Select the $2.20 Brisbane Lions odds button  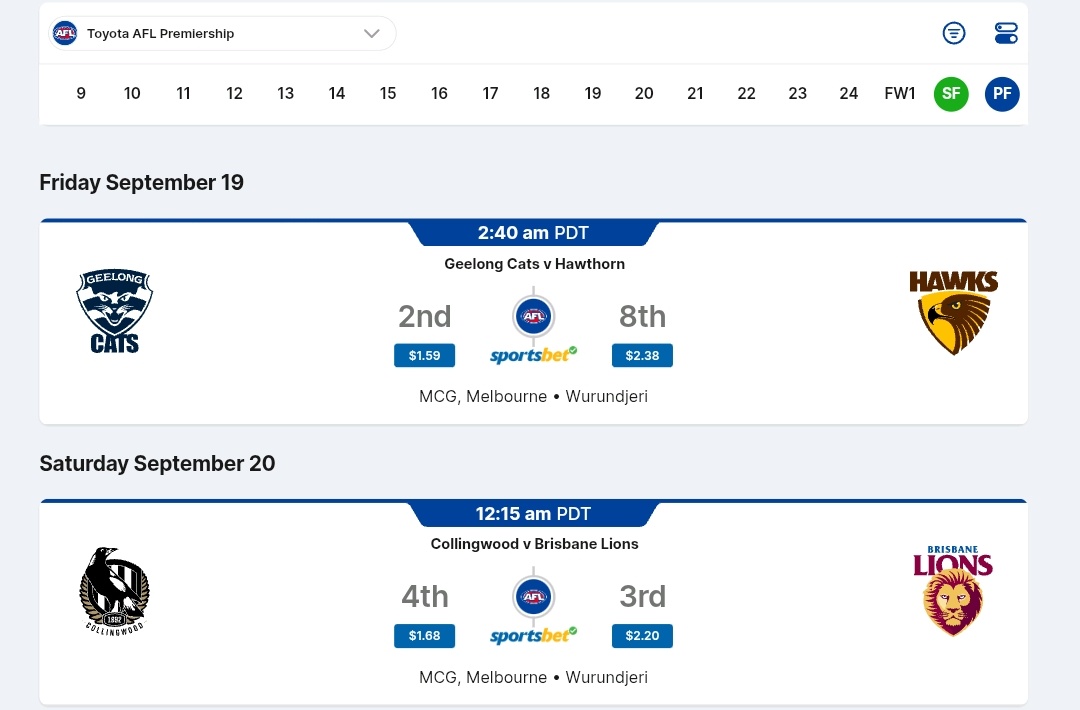642,636
